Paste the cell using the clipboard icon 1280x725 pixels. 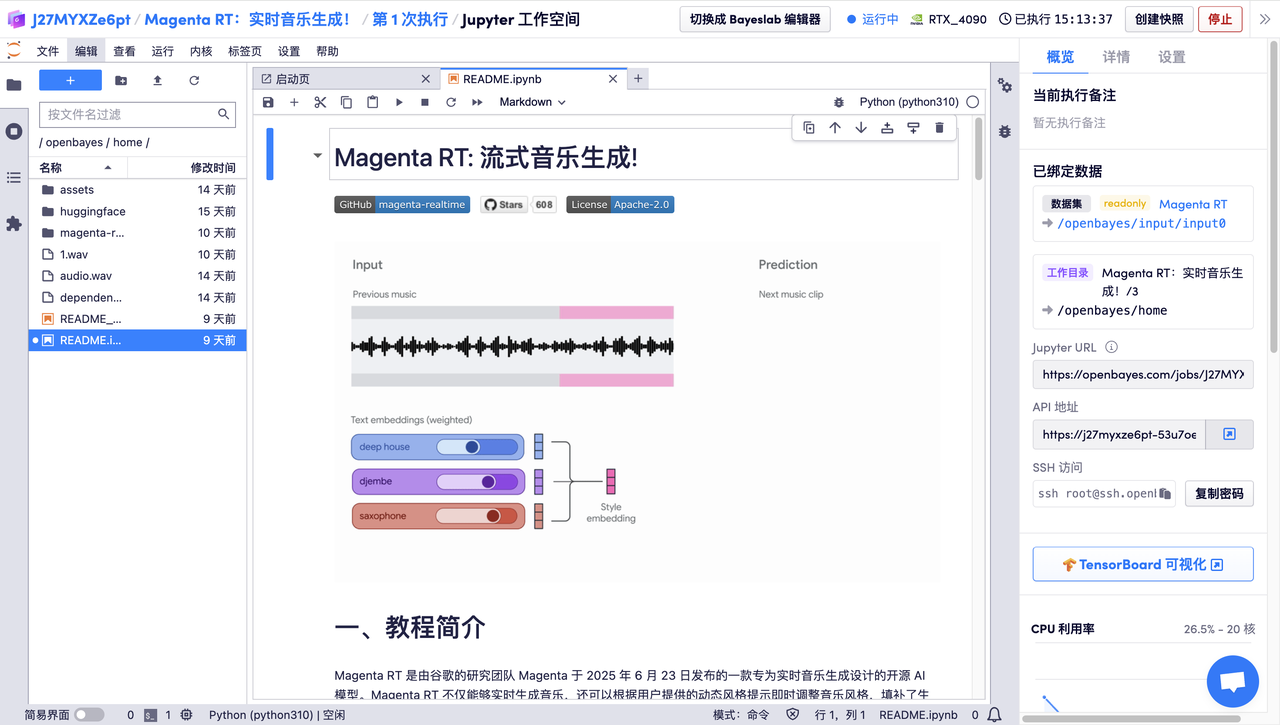click(x=373, y=102)
